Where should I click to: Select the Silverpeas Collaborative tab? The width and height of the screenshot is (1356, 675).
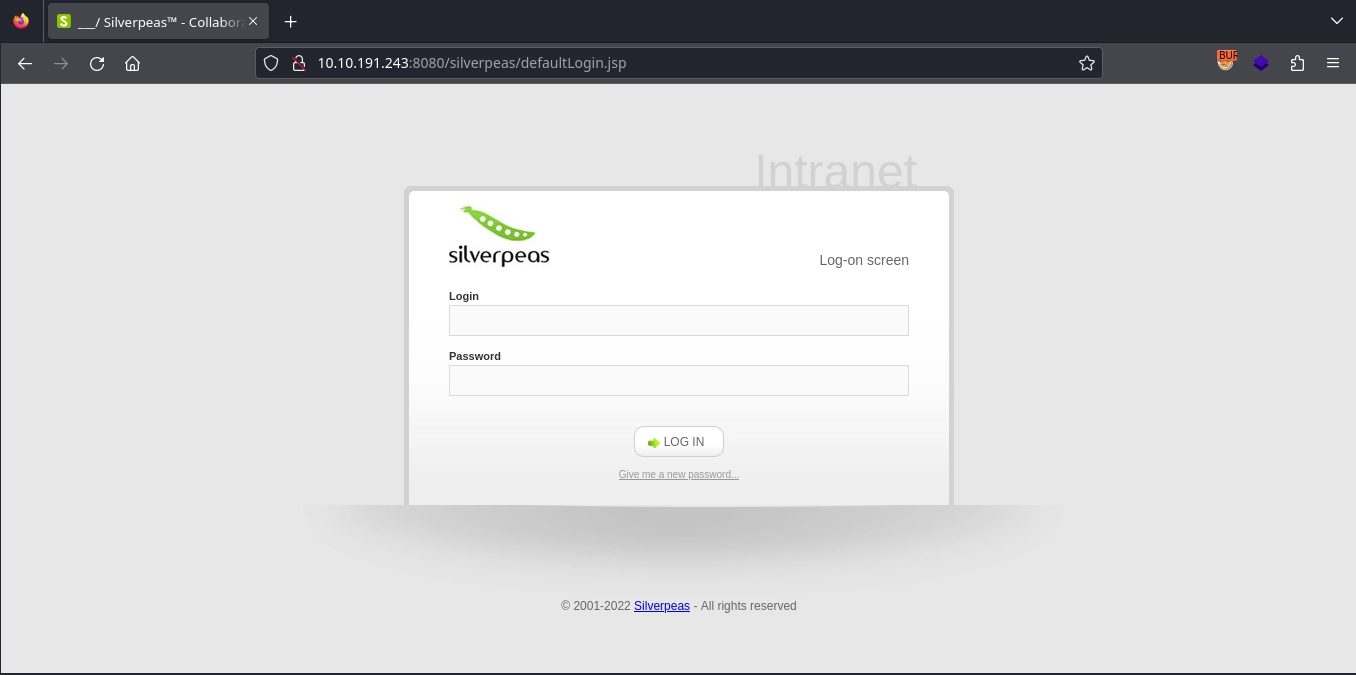[150, 21]
